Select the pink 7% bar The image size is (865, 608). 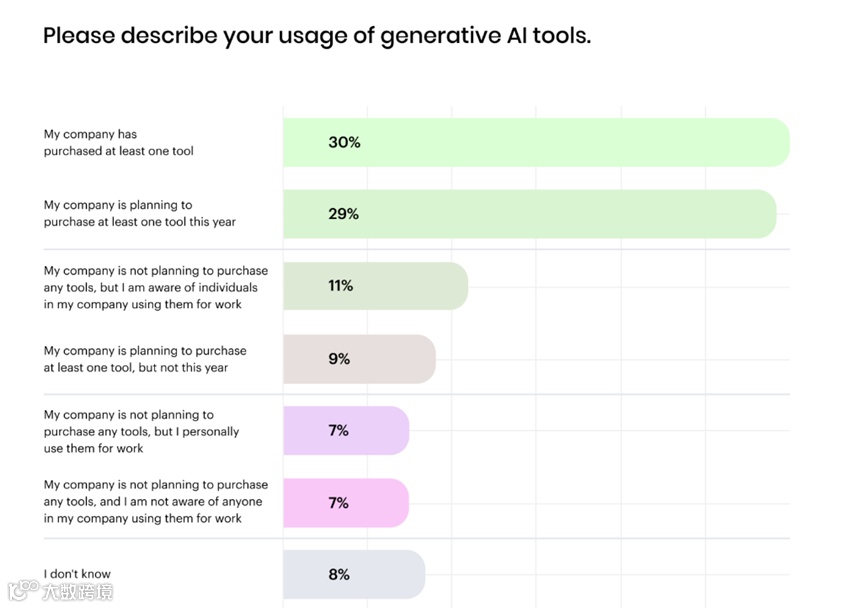346,503
